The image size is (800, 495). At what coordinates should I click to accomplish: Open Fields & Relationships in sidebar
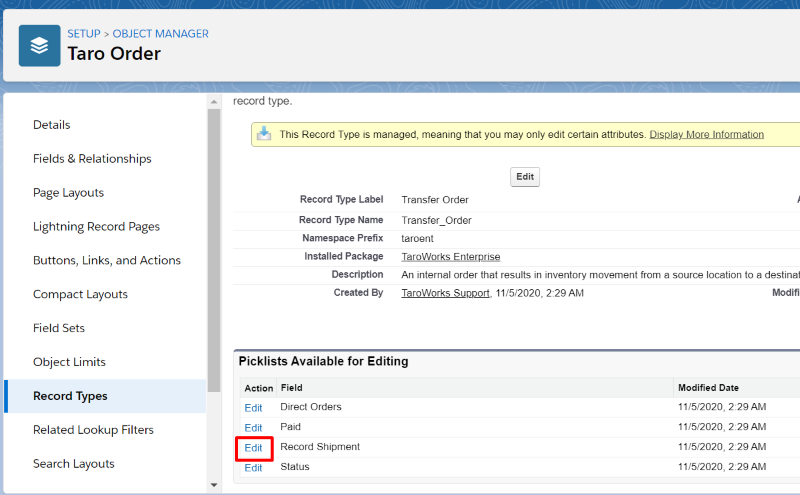[x=92, y=159]
